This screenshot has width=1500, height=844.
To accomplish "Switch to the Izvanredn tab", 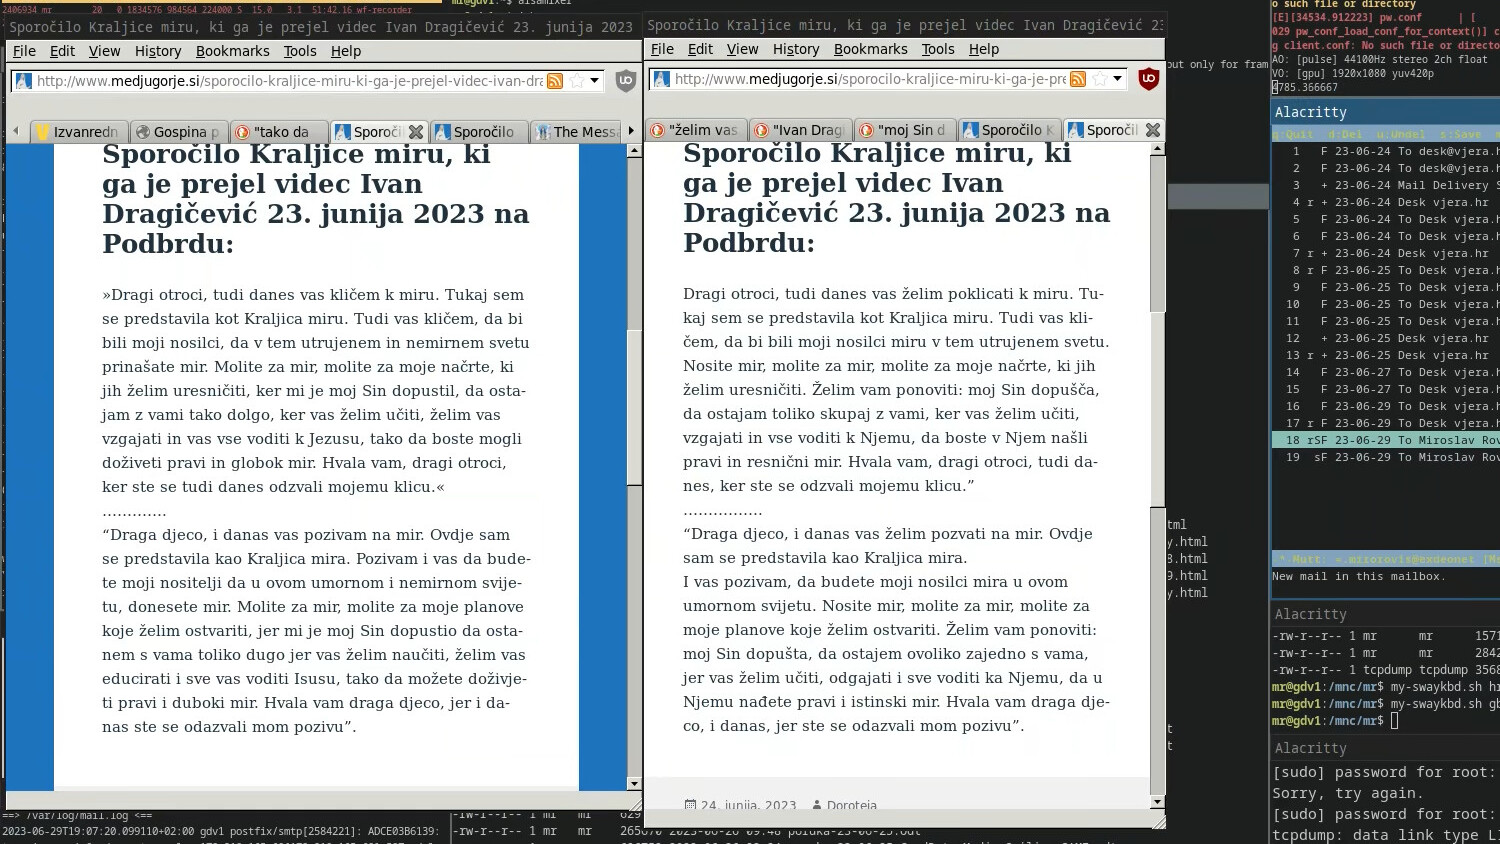I will [78, 132].
